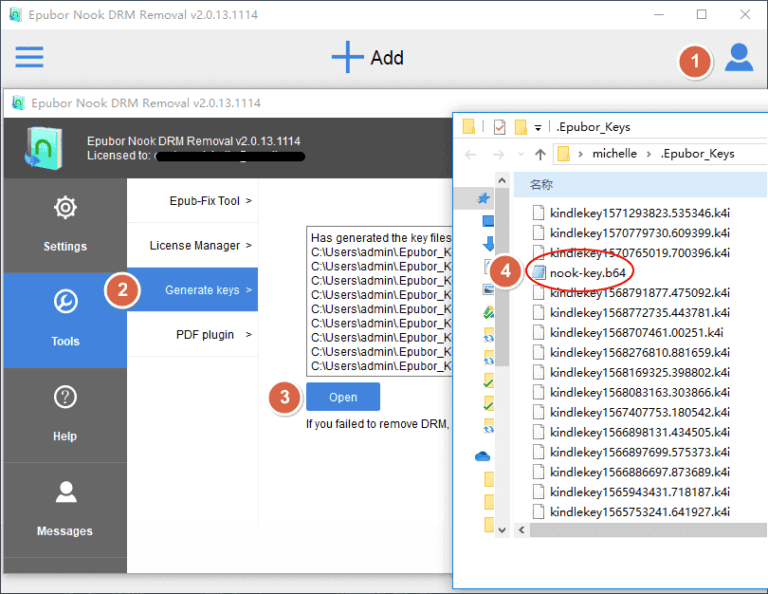Click the Add plus icon

(347, 57)
